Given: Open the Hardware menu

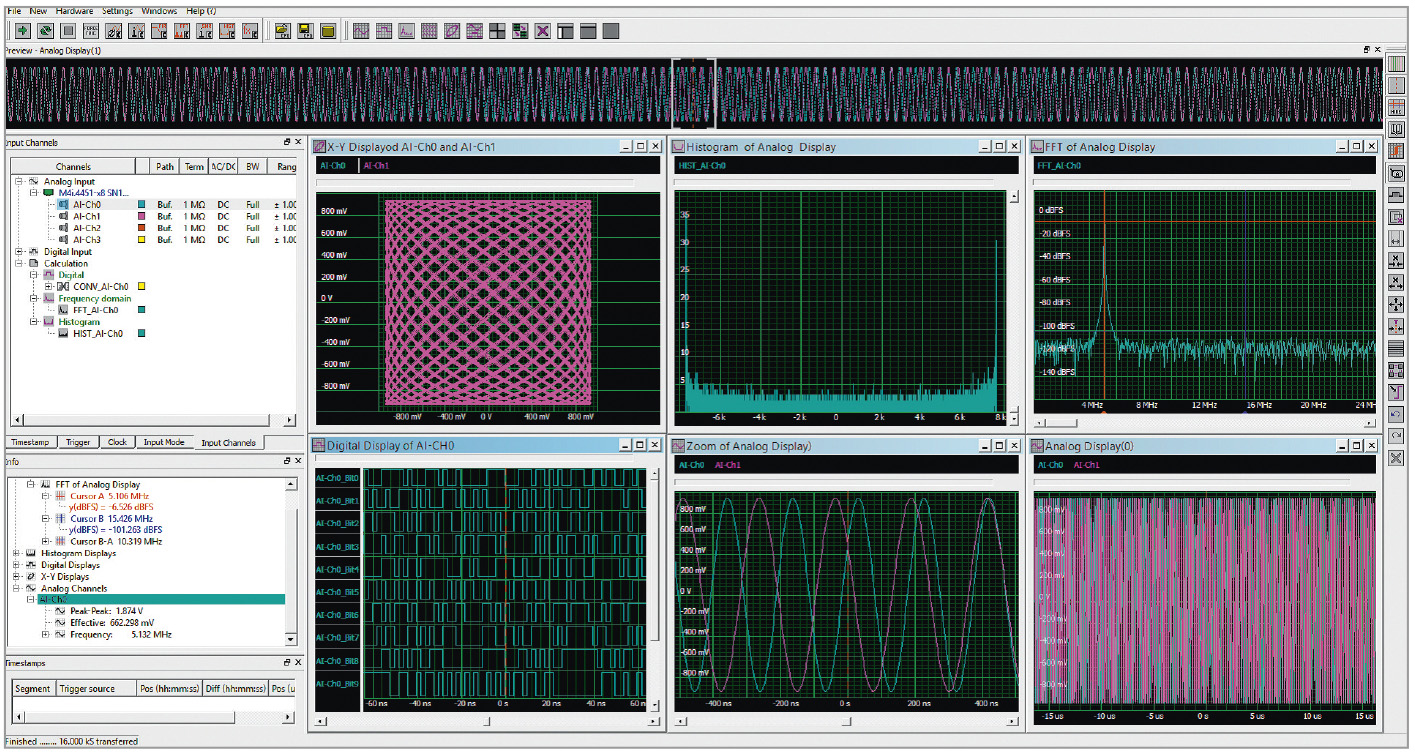Looking at the screenshot, I should click(74, 11).
